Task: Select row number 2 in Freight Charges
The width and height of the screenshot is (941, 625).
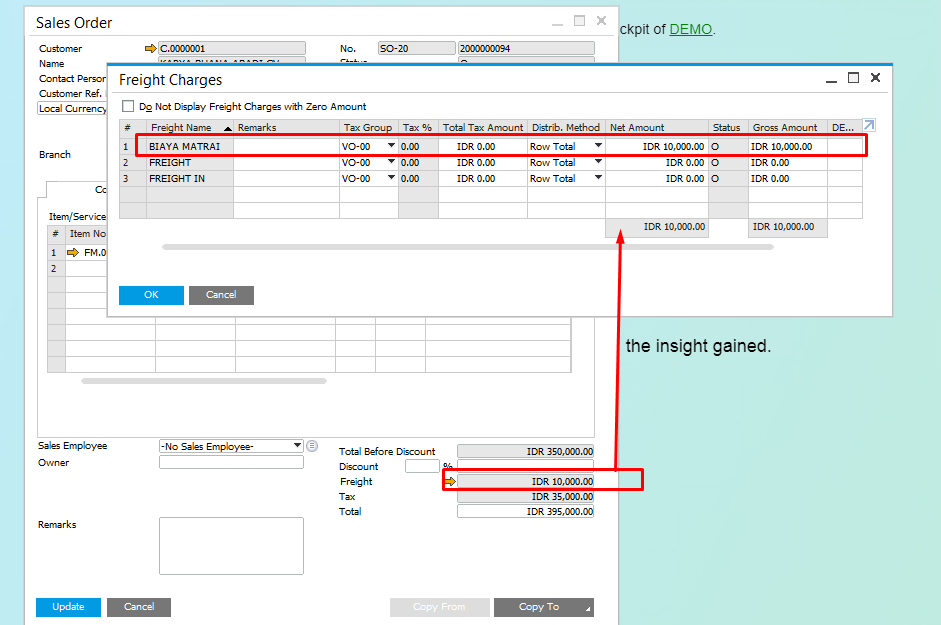Action: [133, 163]
